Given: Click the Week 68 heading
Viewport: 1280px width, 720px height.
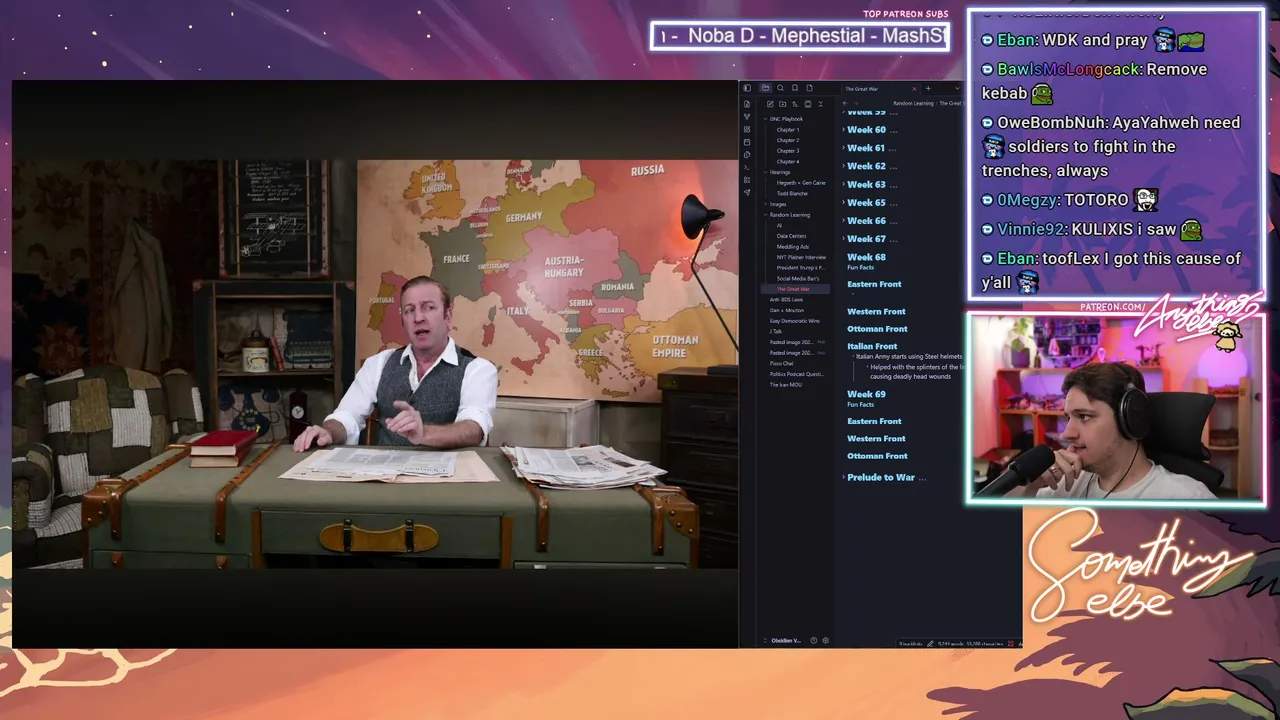Looking at the screenshot, I should tap(866, 257).
